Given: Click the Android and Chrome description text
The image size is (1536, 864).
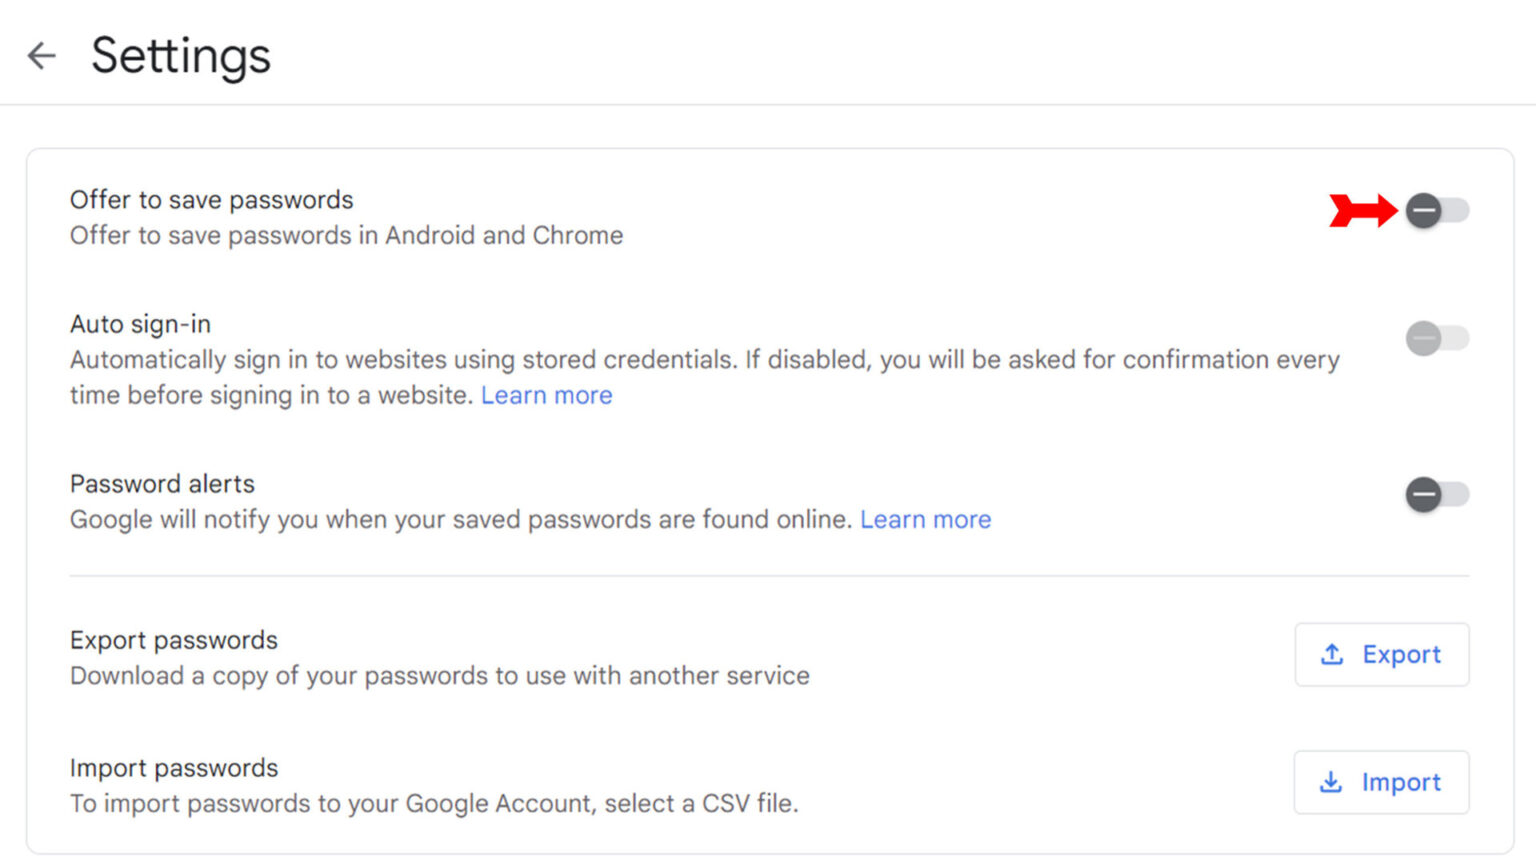Looking at the screenshot, I should [345, 235].
